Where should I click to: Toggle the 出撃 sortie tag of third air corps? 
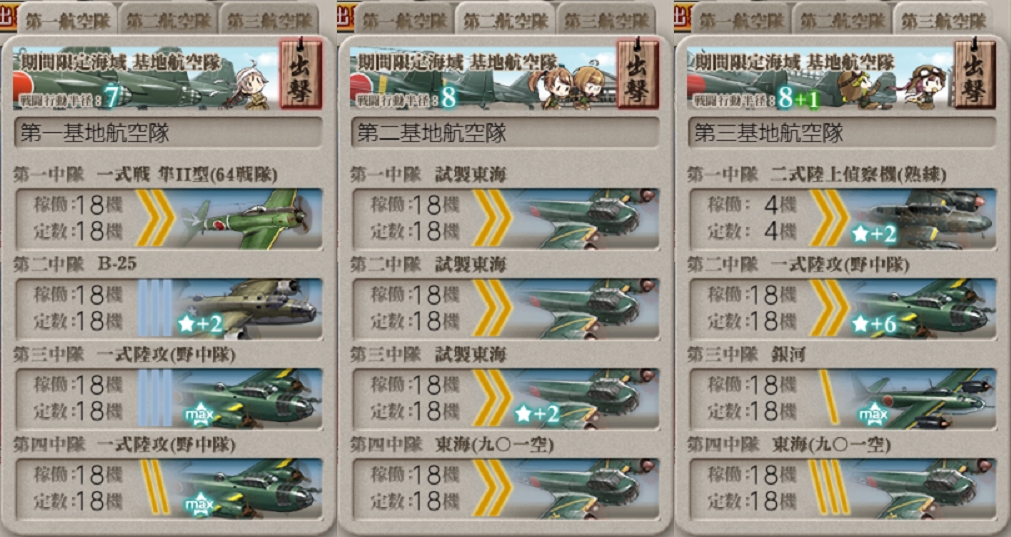point(975,74)
